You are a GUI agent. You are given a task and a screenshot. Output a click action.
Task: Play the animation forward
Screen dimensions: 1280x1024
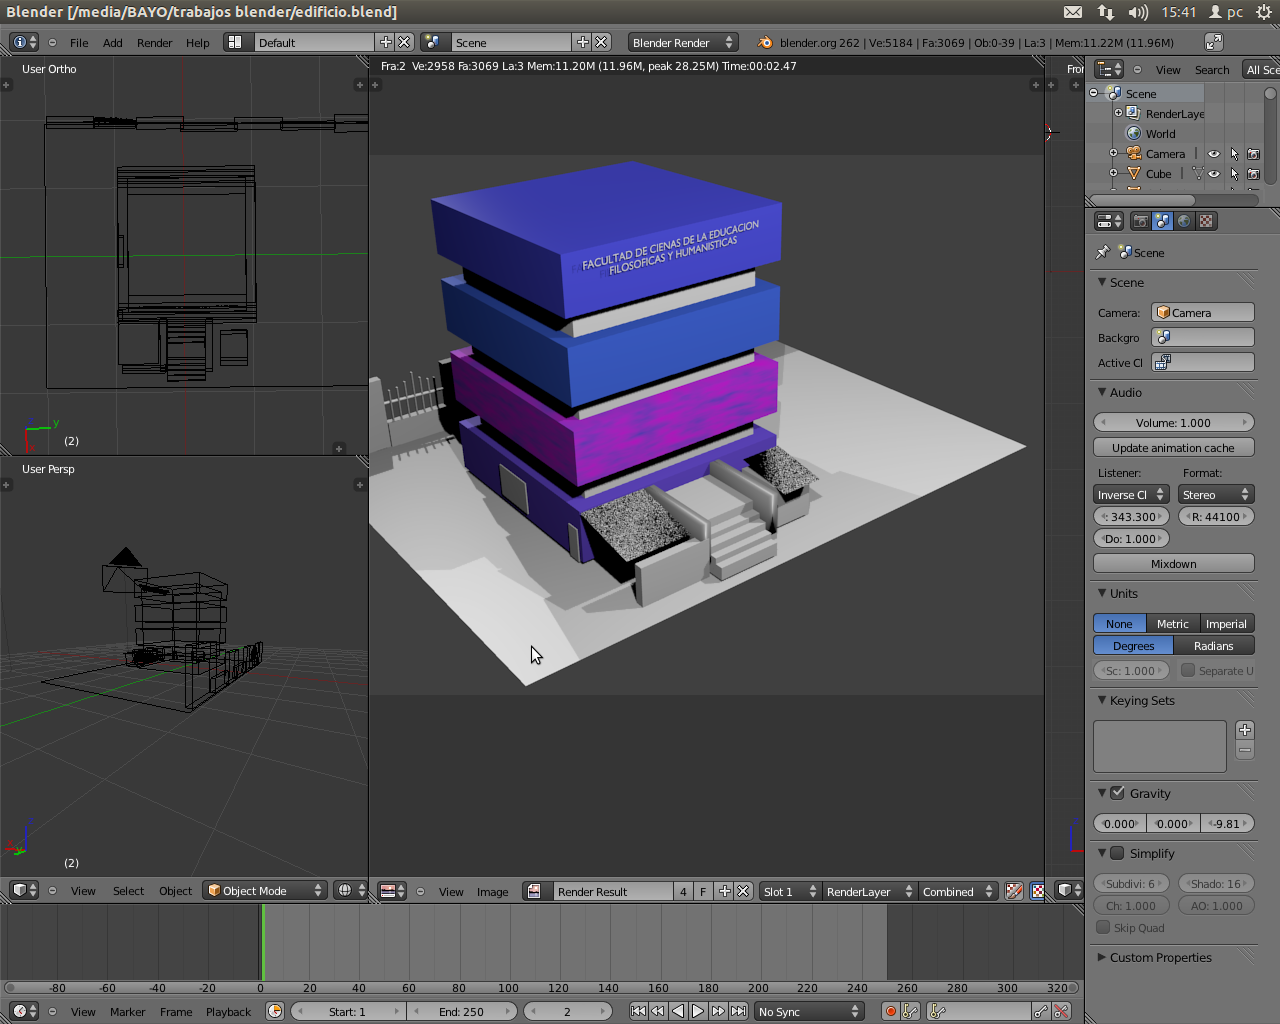[698, 1011]
